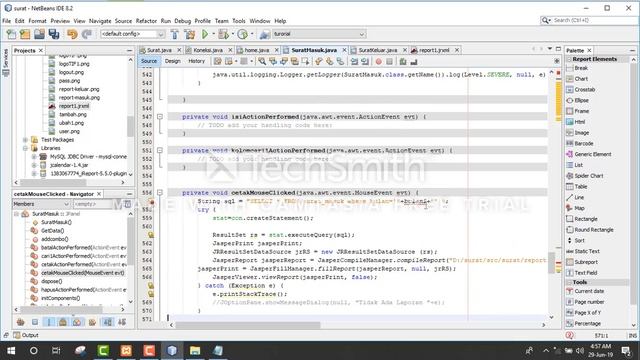
Task: Open the History view
Action: pos(196,61)
